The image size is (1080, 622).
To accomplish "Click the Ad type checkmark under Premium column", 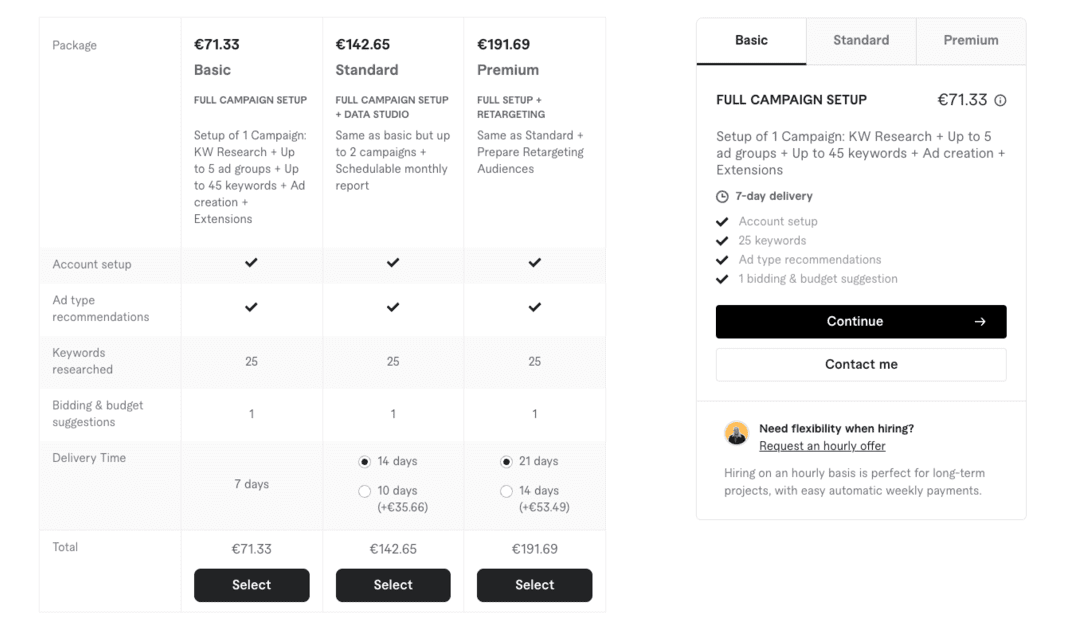I will tap(535, 307).
